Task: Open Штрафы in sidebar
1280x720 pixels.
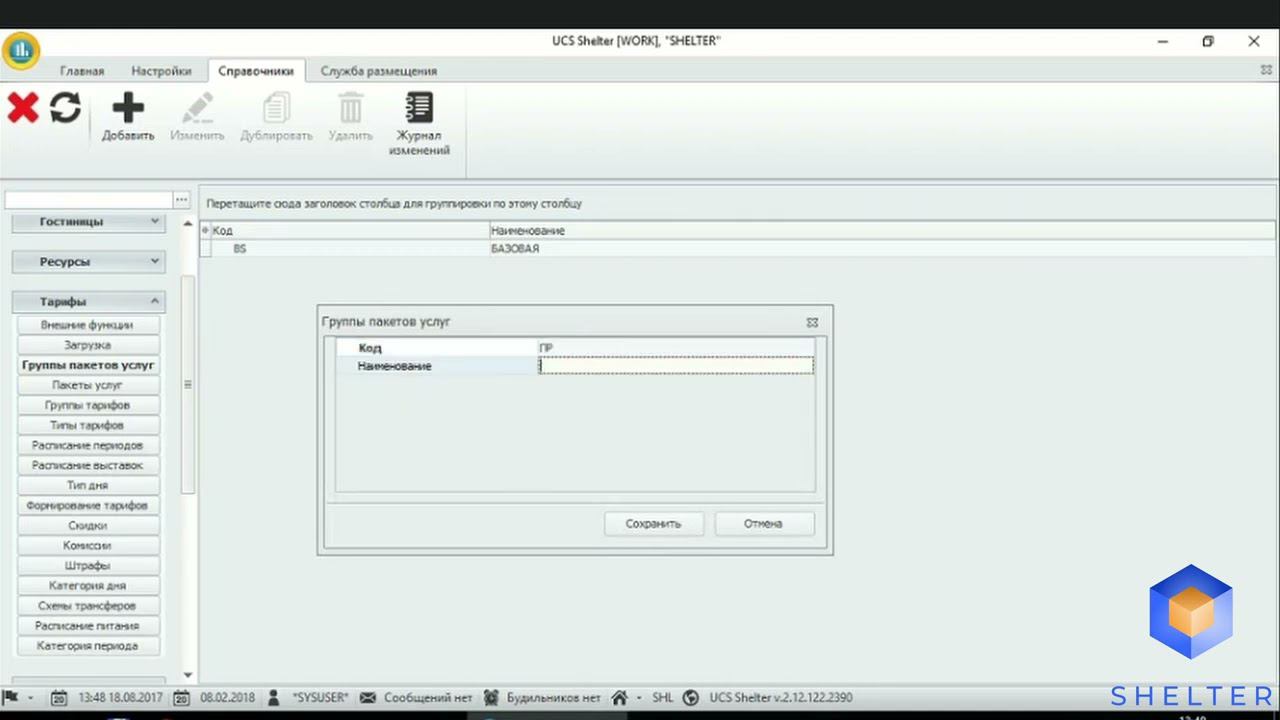Action: click(87, 566)
